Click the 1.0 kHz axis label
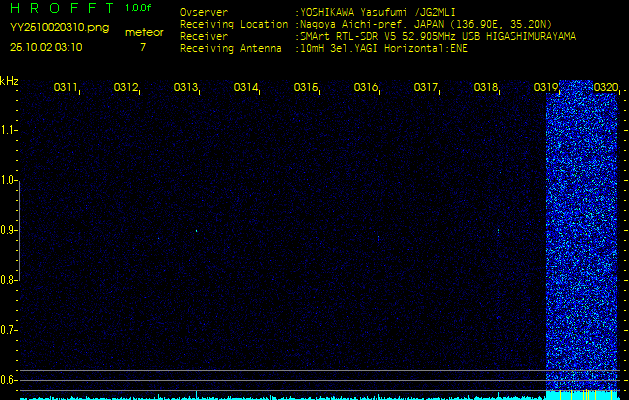This screenshot has width=629, height=400. pos(7,180)
